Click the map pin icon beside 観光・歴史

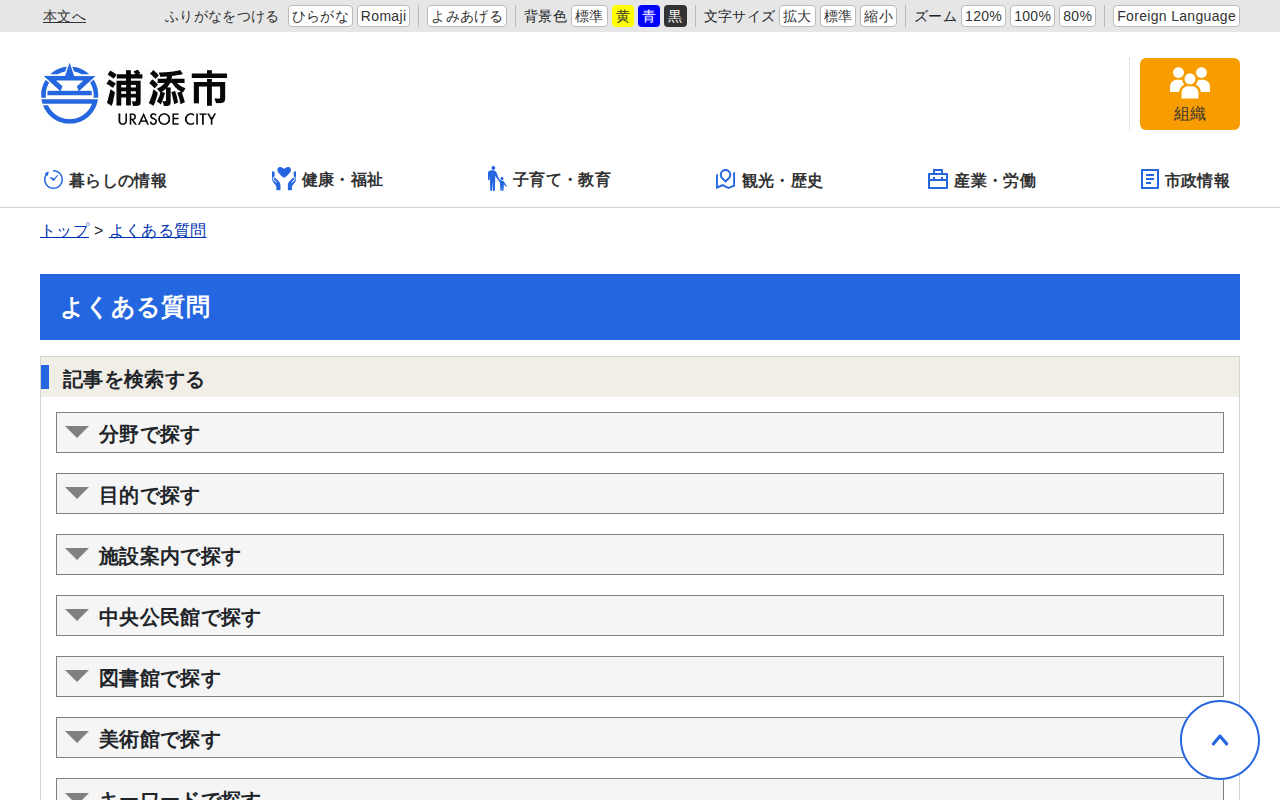coord(726,179)
